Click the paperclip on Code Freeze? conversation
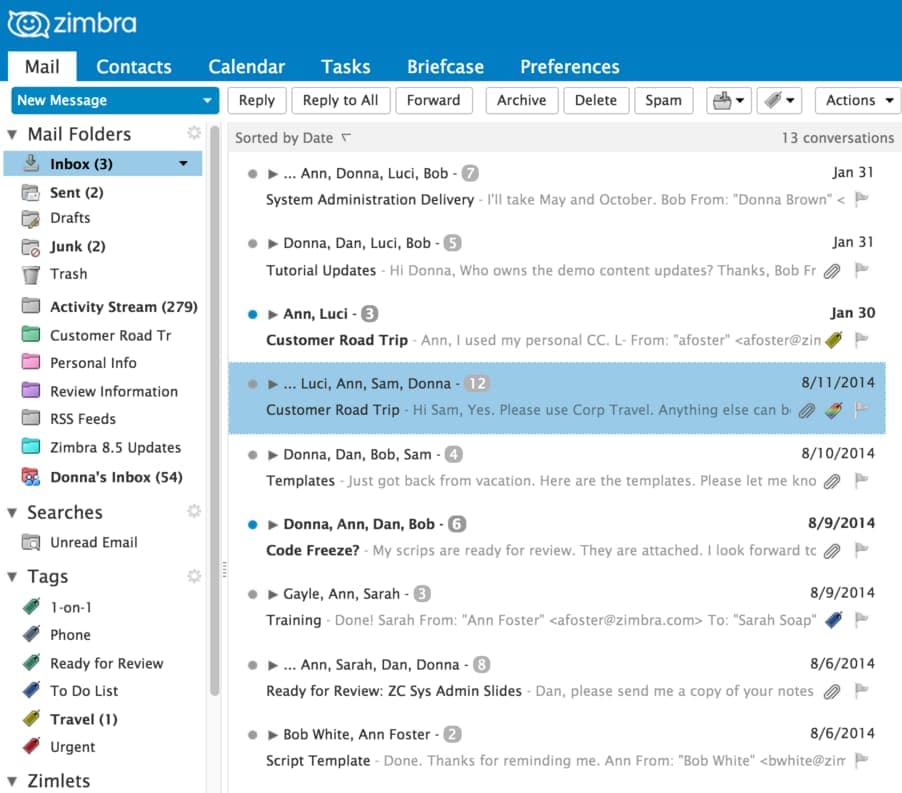 (x=831, y=551)
